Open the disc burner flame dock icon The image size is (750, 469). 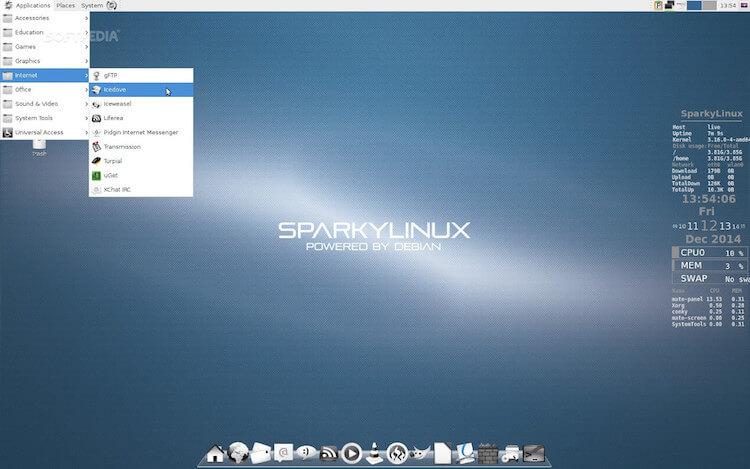(x=397, y=453)
